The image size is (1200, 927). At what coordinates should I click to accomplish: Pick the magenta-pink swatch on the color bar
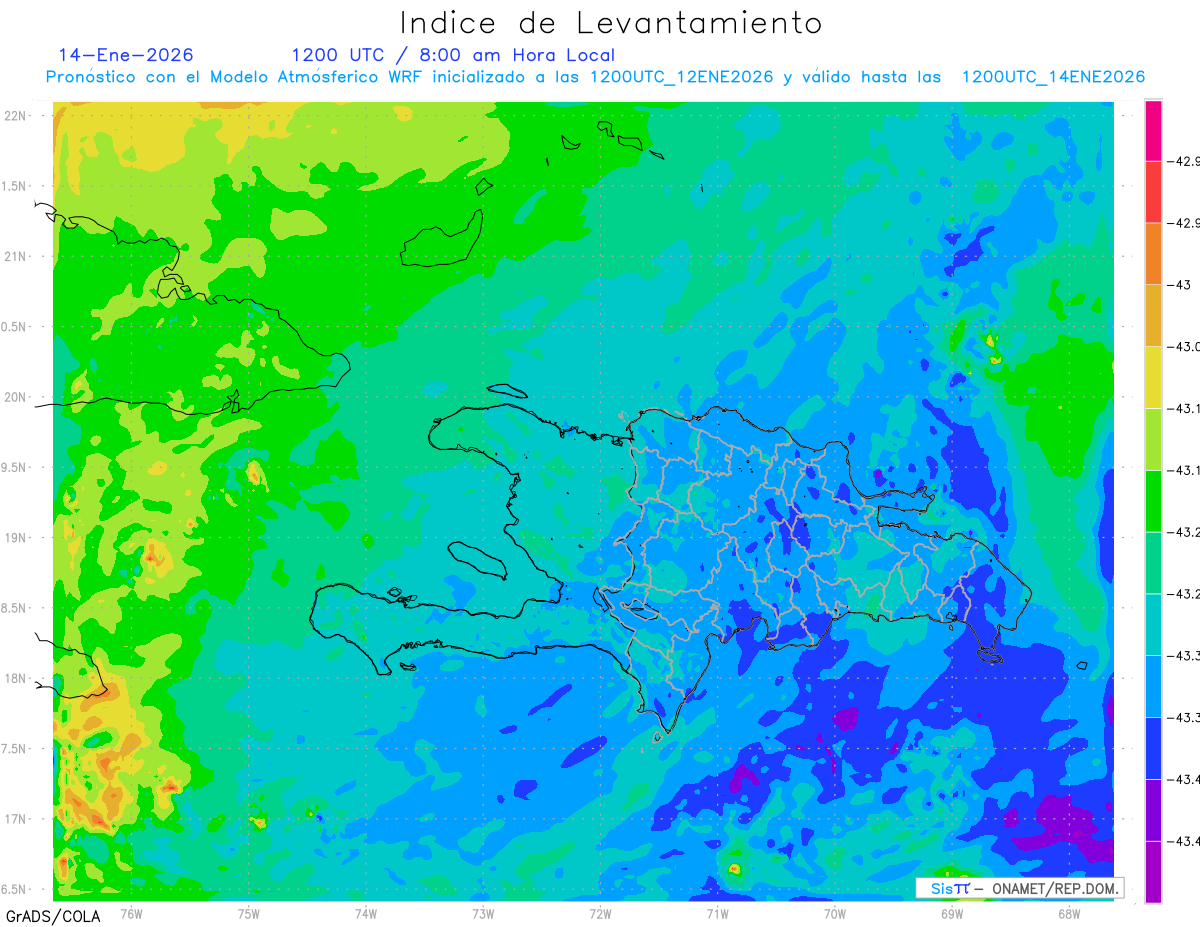[1153, 130]
